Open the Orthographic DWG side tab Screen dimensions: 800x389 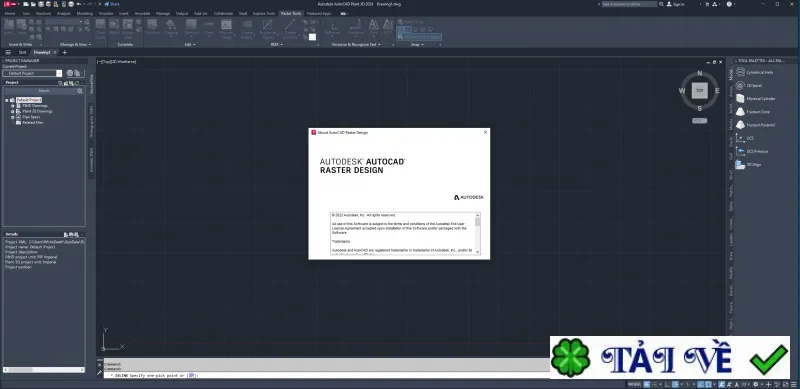(91, 122)
